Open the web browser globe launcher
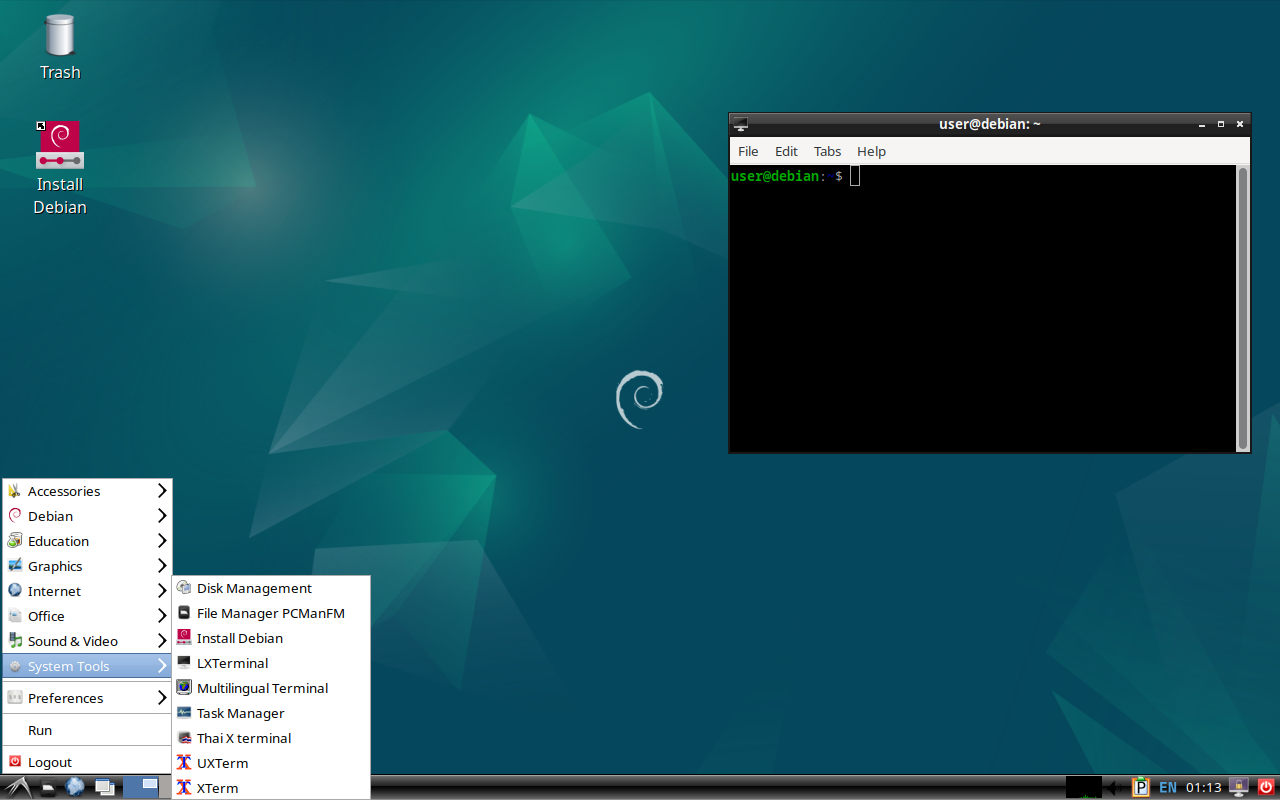 (x=75, y=788)
